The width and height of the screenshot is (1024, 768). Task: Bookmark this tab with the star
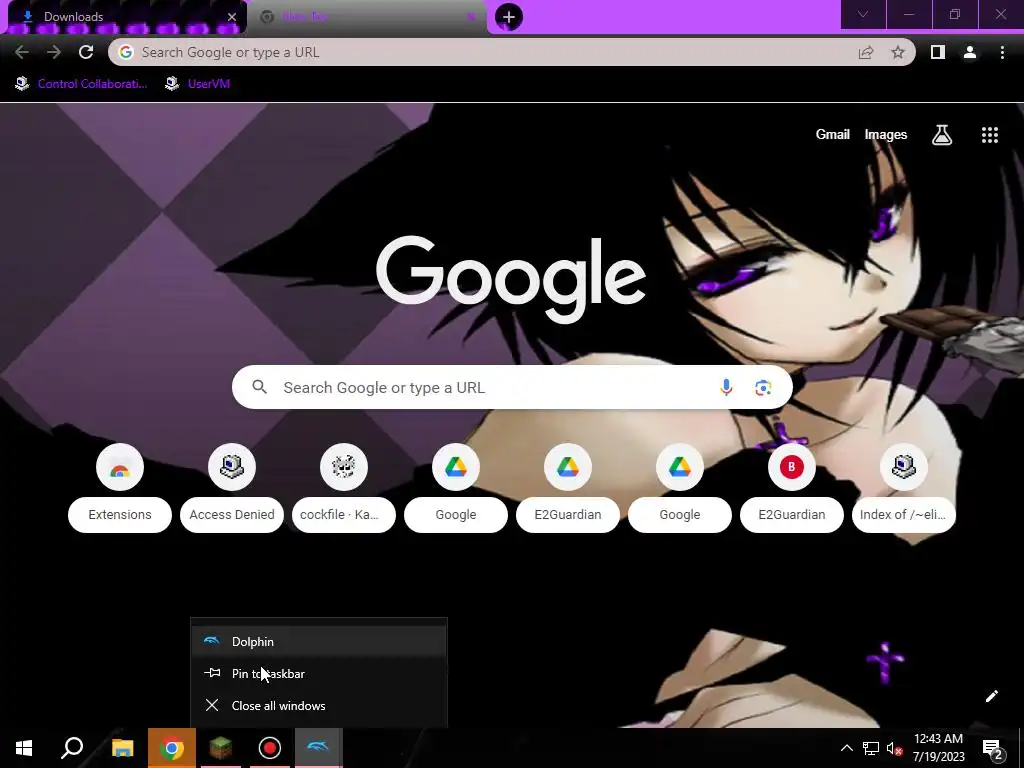coord(898,52)
